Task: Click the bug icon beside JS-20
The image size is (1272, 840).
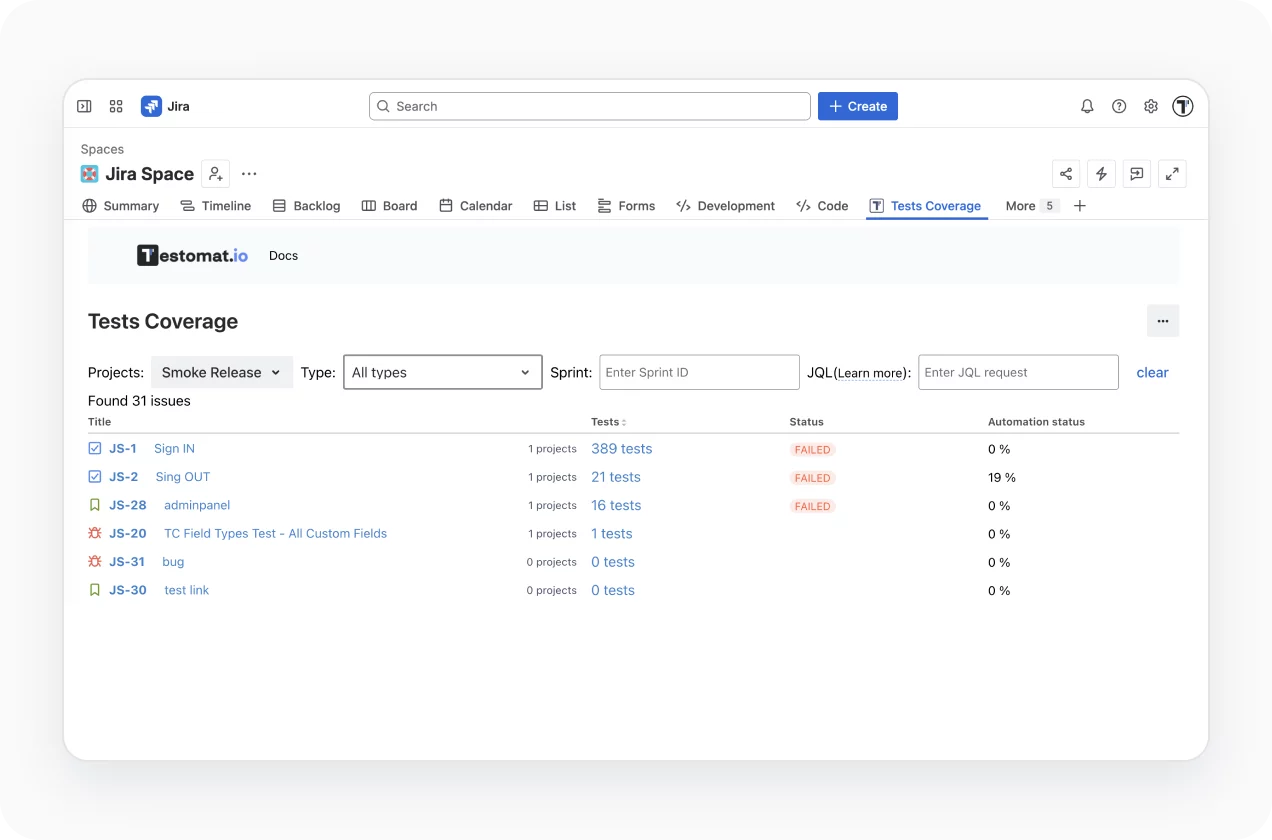Action: pos(95,534)
